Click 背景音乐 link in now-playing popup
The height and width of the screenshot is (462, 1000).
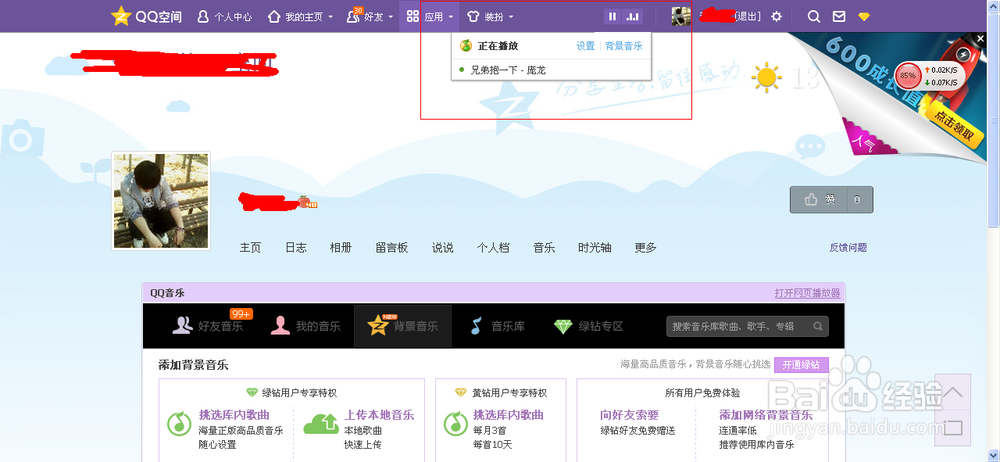[624, 46]
